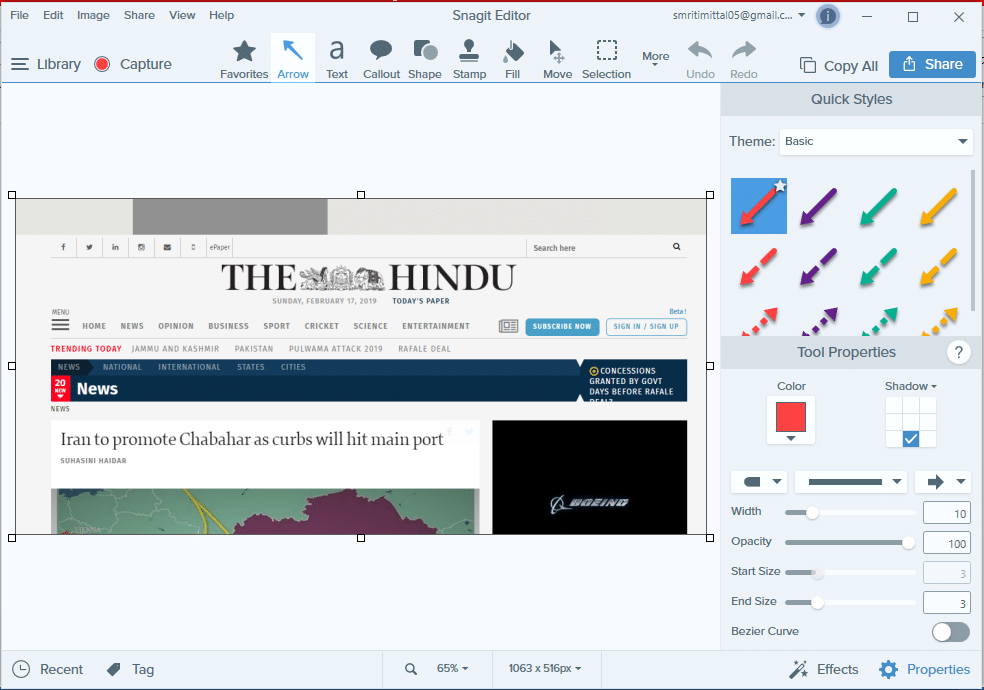Click Copy All
984x690 pixels.
[x=838, y=64]
